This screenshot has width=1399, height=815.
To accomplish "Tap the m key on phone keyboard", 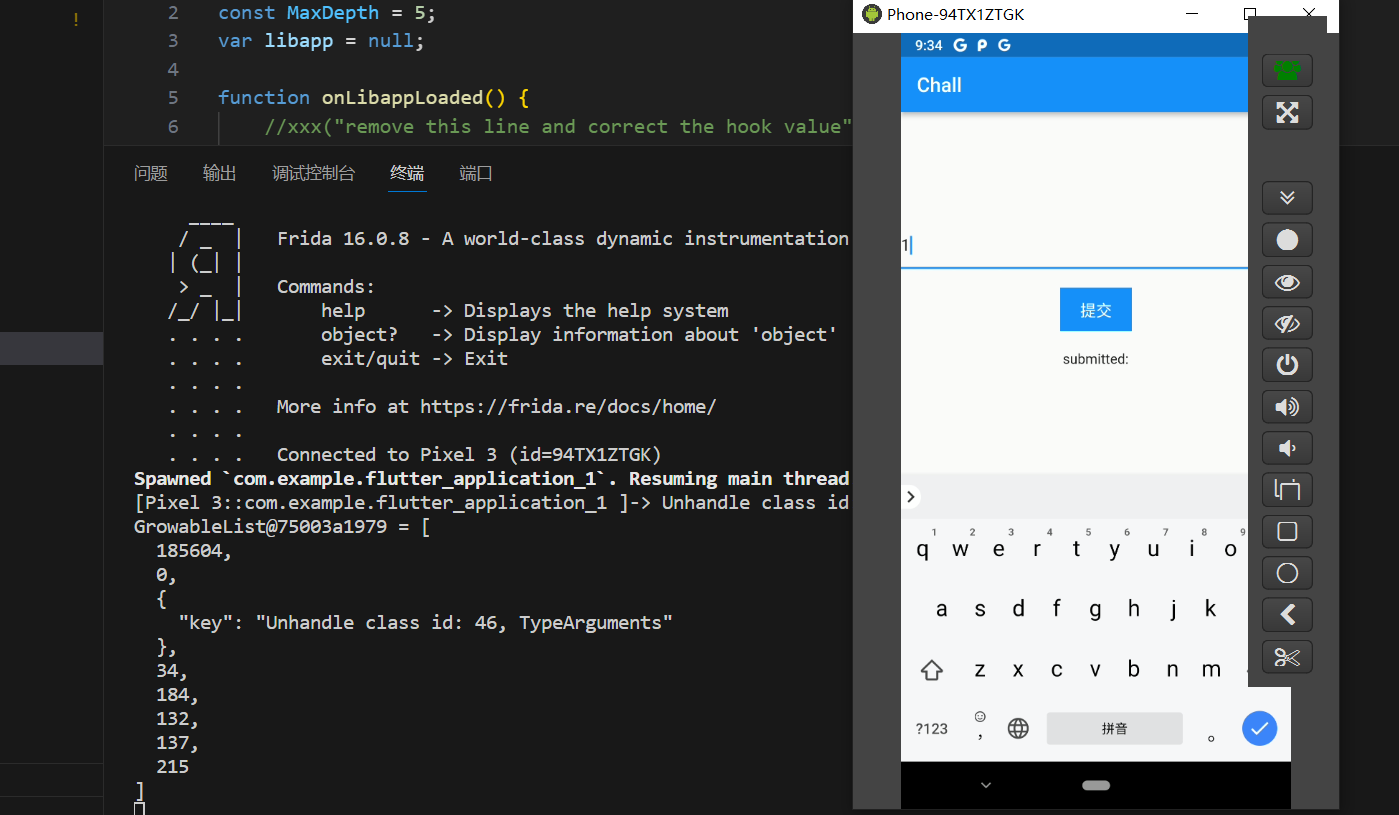I will pyautogui.click(x=1211, y=670).
